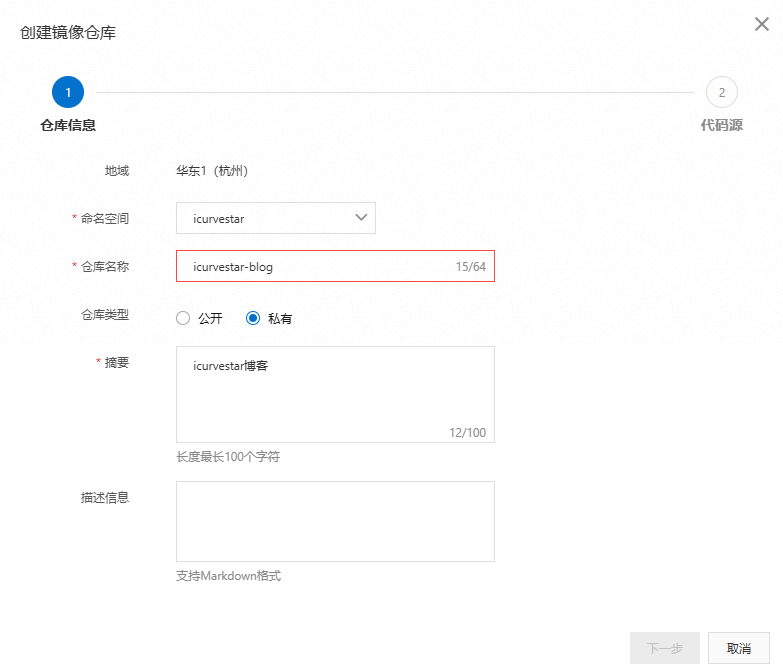This screenshot has width=783, height=670.
Task: Select the 私有 repository type radio
Action: 253,319
